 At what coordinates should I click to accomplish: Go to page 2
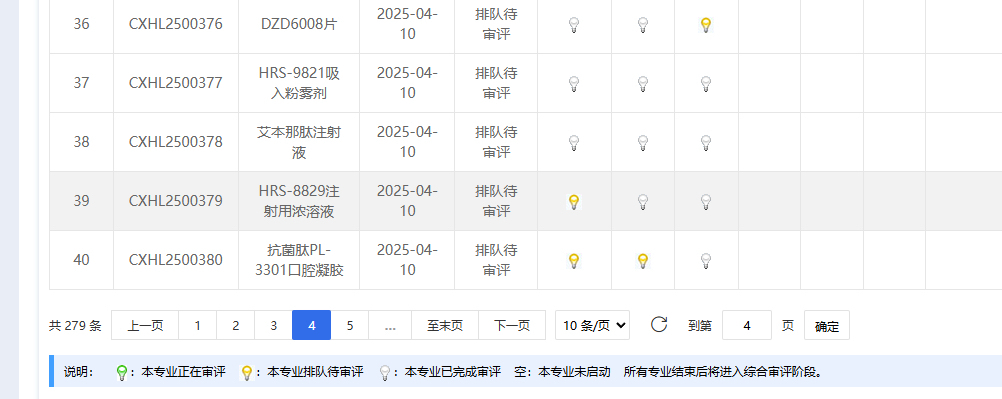tap(236, 325)
